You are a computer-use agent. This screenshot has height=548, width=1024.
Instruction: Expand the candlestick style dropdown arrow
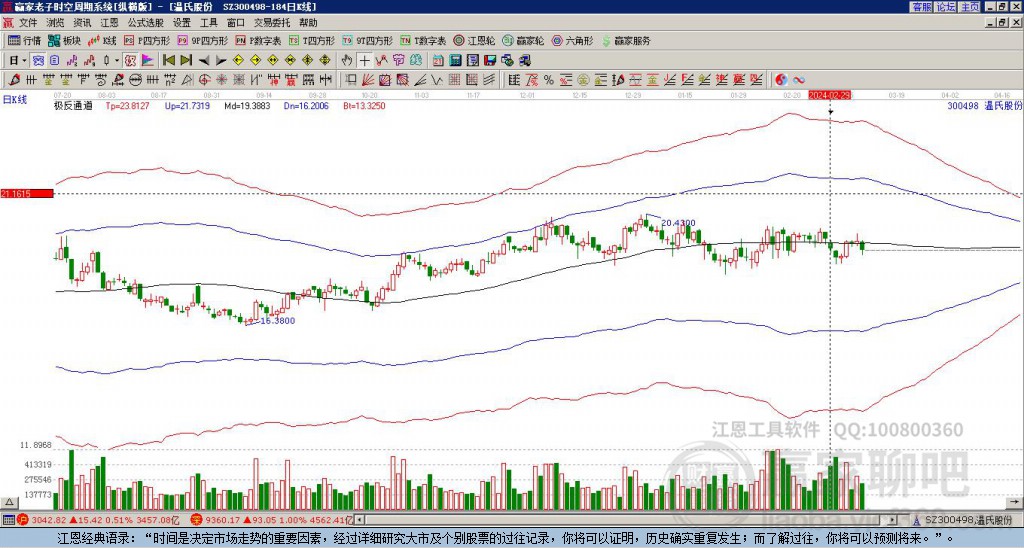pyautogui.click(x=117, y=60)
